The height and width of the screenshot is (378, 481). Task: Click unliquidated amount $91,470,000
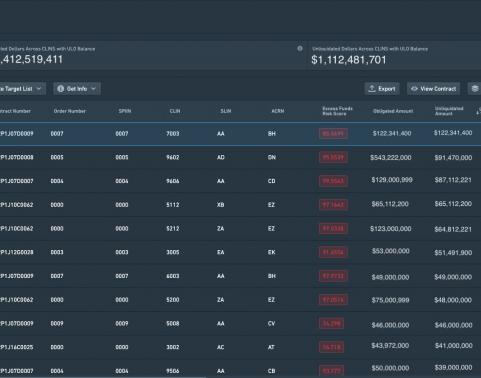(453, 158)
